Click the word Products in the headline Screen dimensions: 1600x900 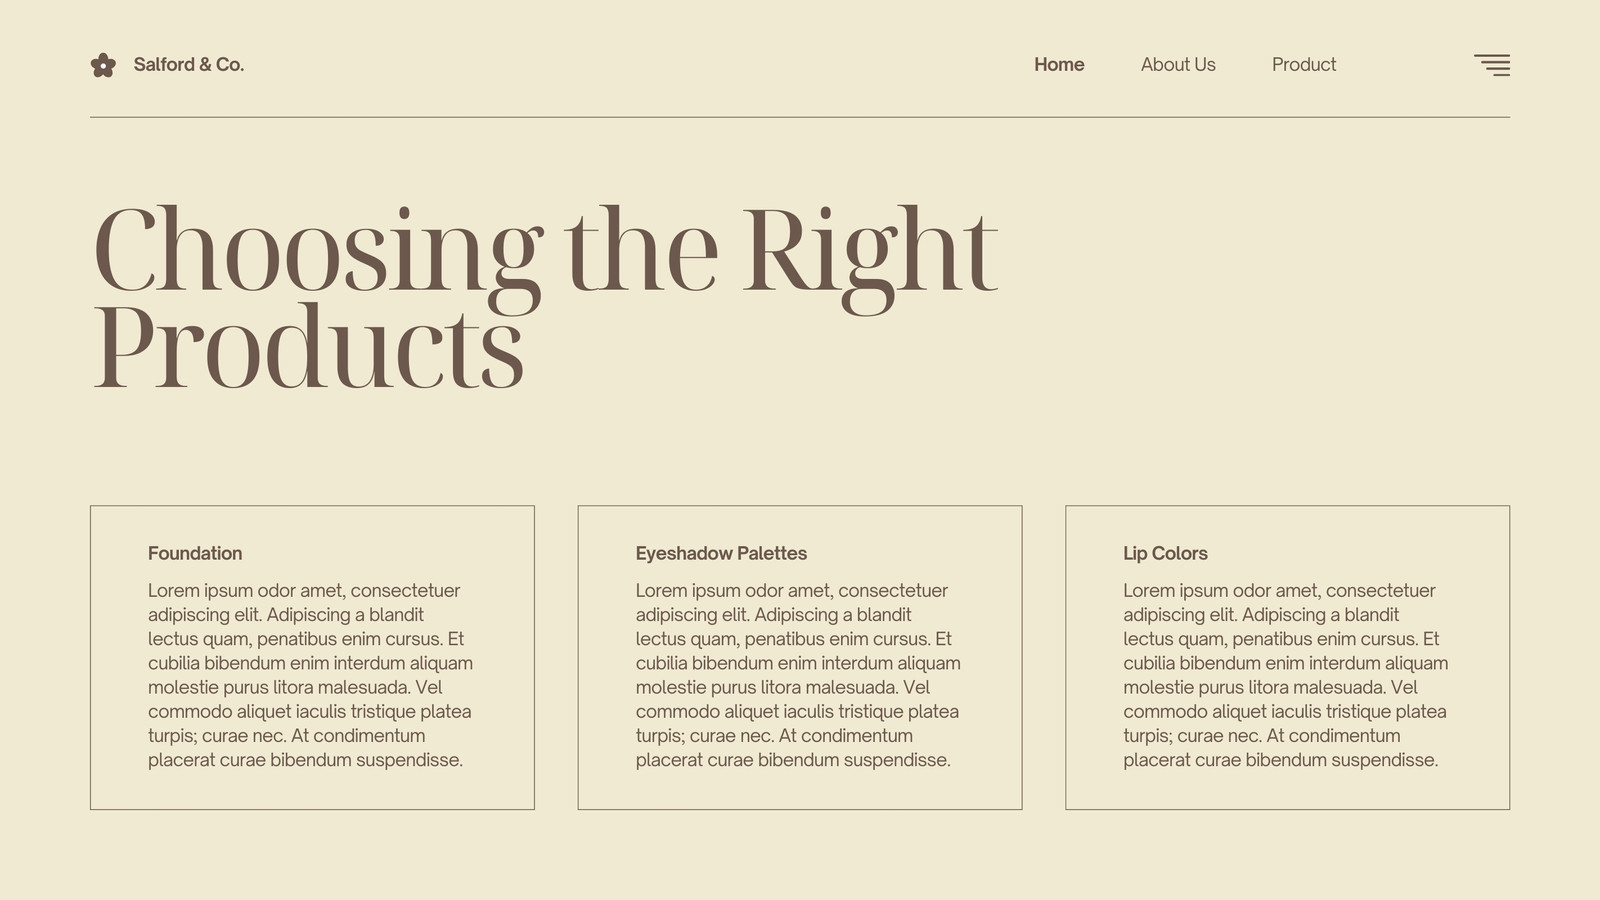coord(309,346)
